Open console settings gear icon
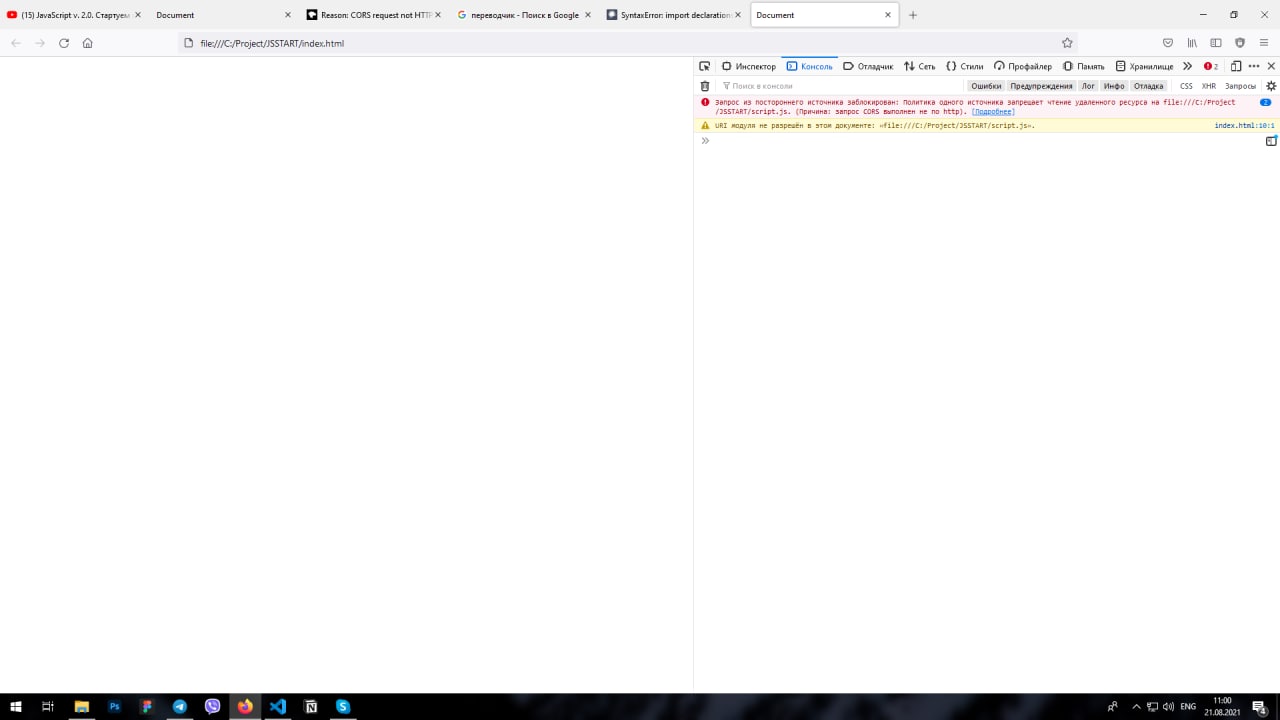 point(1271,86)
